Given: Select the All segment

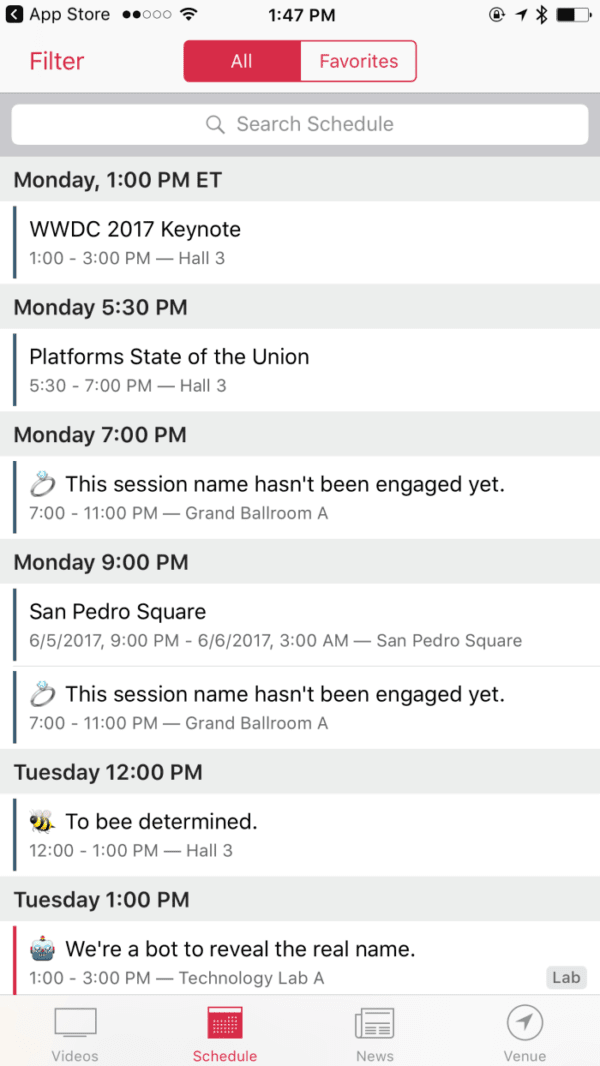Looking at the screenshot, I should [242, 62].
